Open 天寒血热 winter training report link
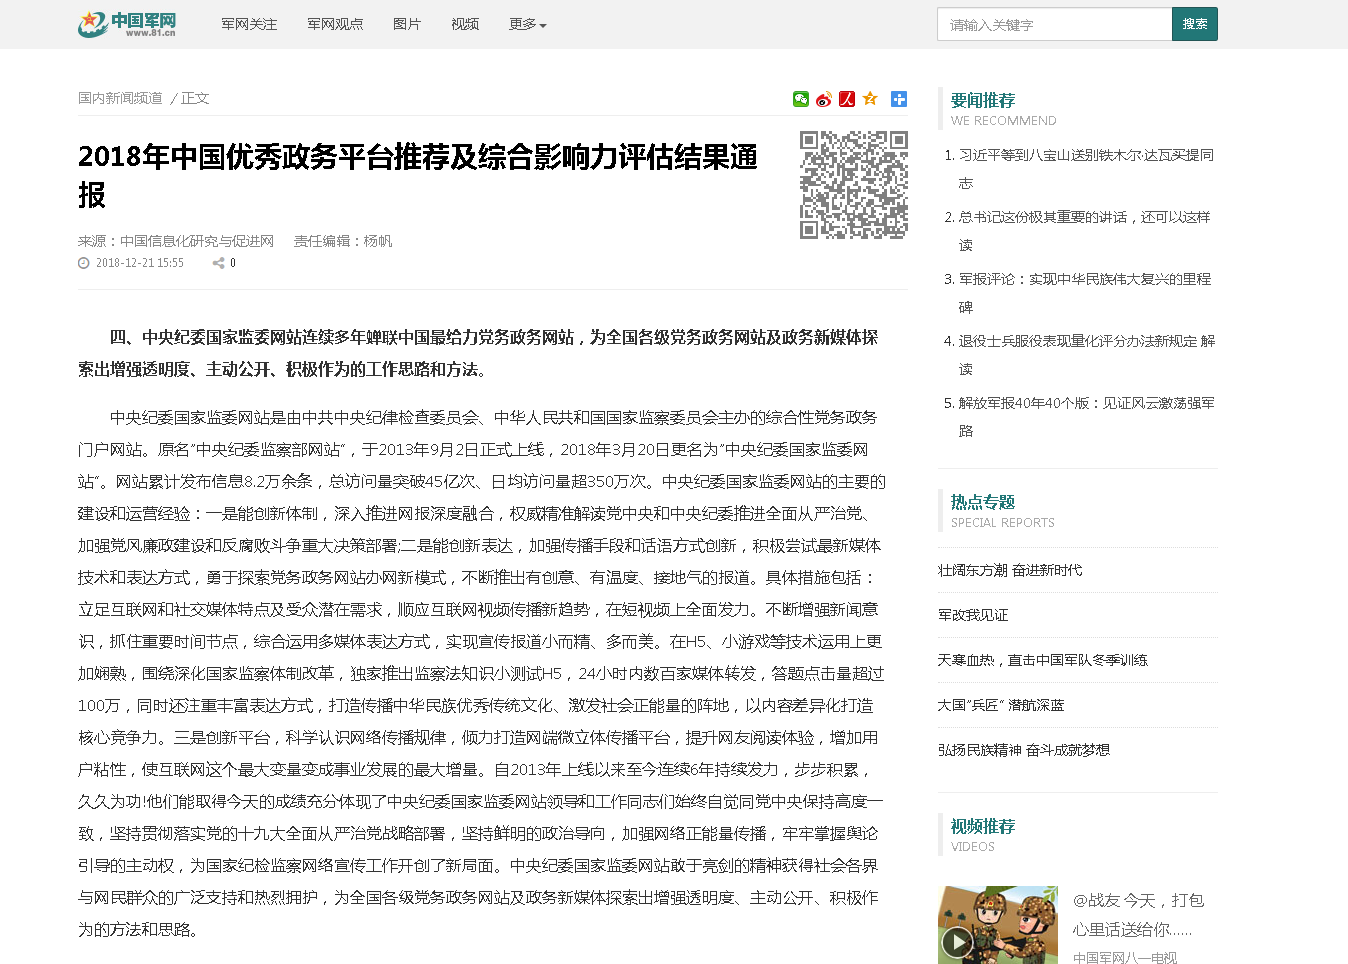 tap(1042, 660)
